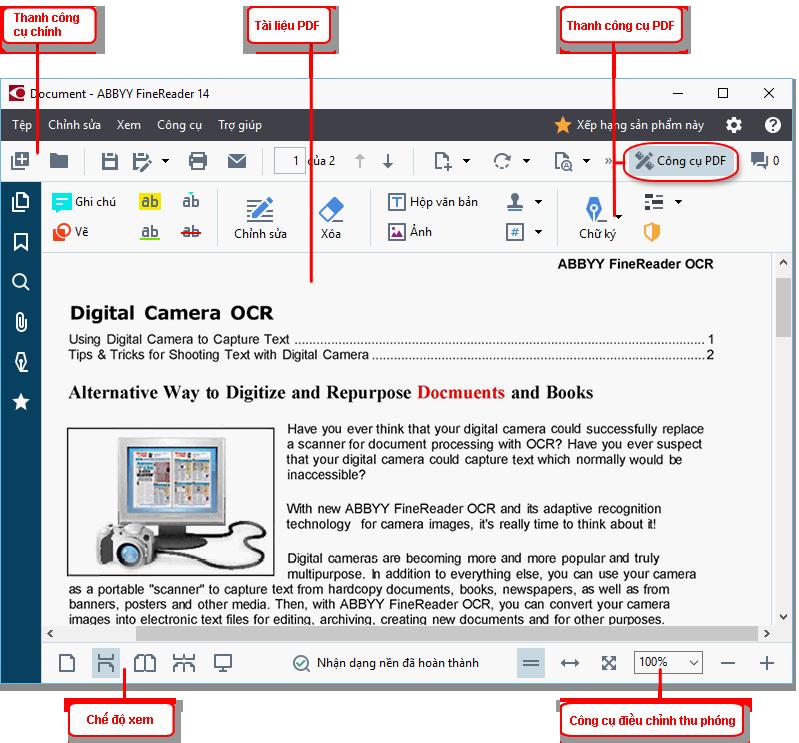Open the Search panel in sidebar

click(20, 282)
